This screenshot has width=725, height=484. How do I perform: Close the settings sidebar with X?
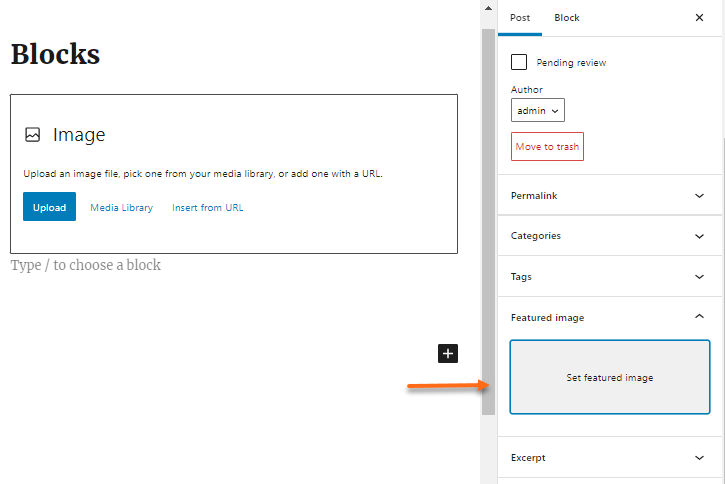coord(699,18)
